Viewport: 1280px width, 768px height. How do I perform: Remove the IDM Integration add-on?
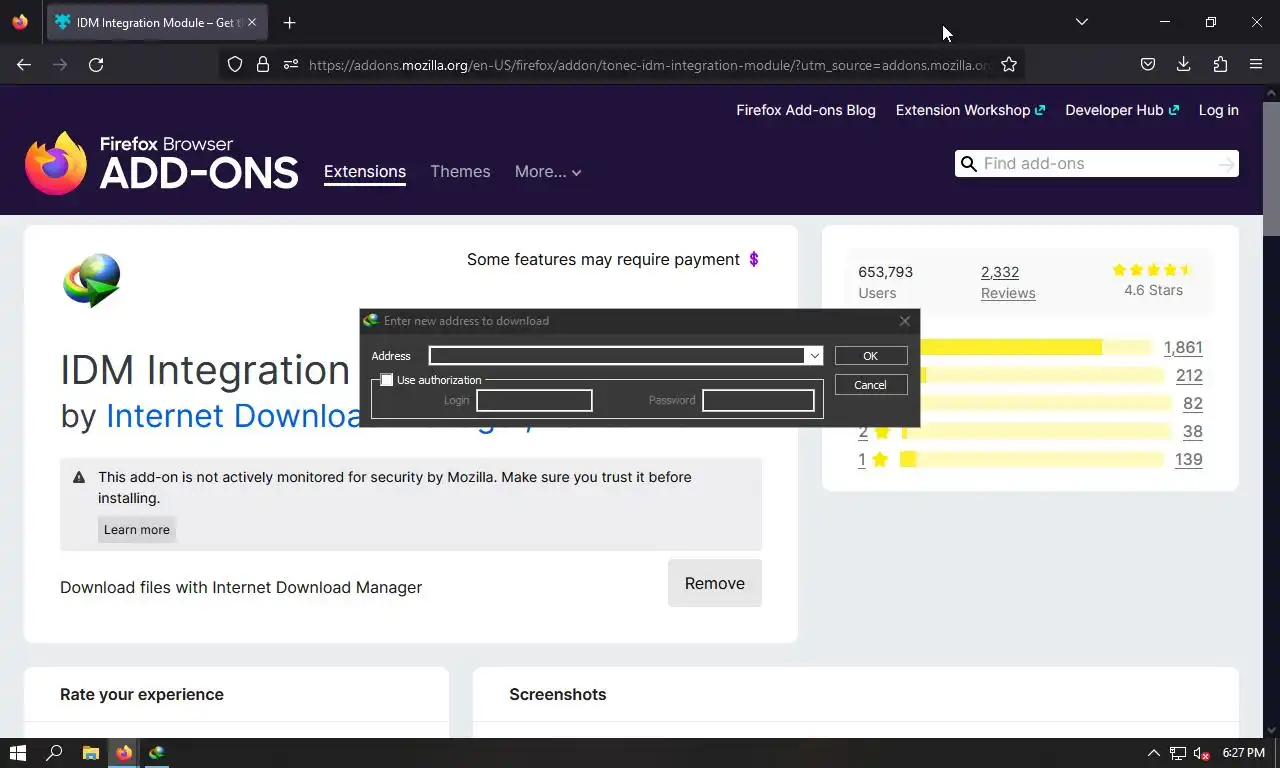715,583
